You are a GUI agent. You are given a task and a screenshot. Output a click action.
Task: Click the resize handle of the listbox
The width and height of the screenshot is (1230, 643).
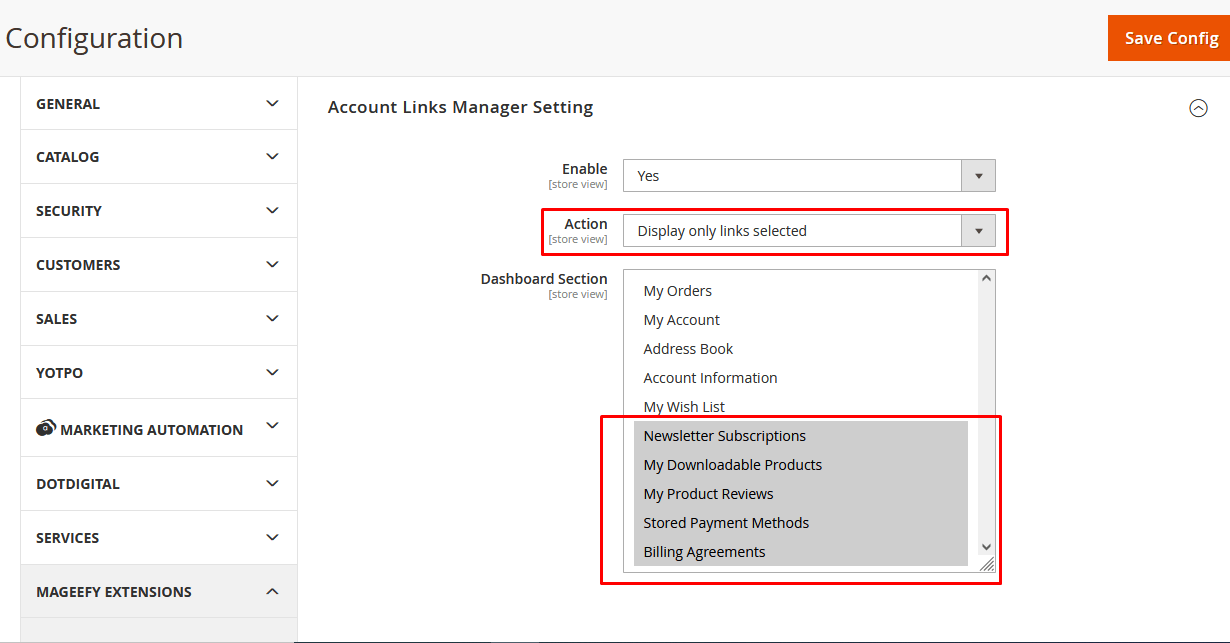[x=987, y=565]
